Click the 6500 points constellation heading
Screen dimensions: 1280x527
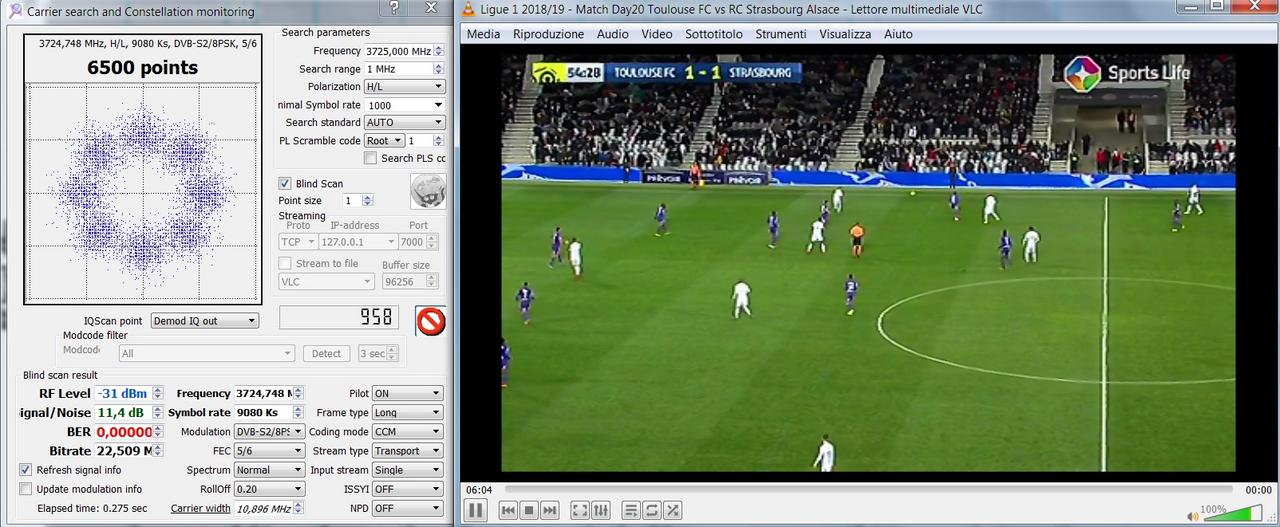[142, 67]
